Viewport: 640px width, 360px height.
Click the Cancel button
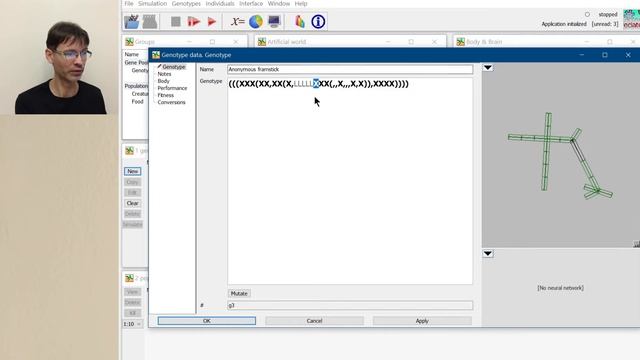point(314,321)
